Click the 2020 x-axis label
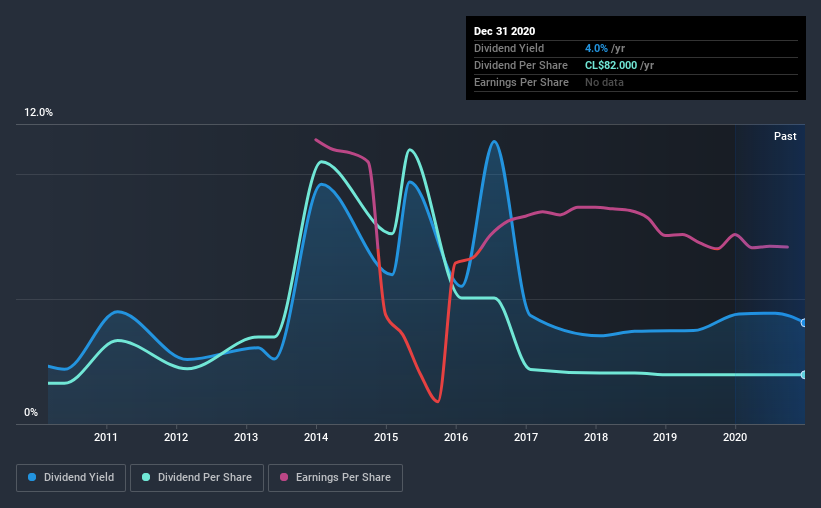This screenshot has width=821, height=508. pyautogui.click(x=735, y=437)
